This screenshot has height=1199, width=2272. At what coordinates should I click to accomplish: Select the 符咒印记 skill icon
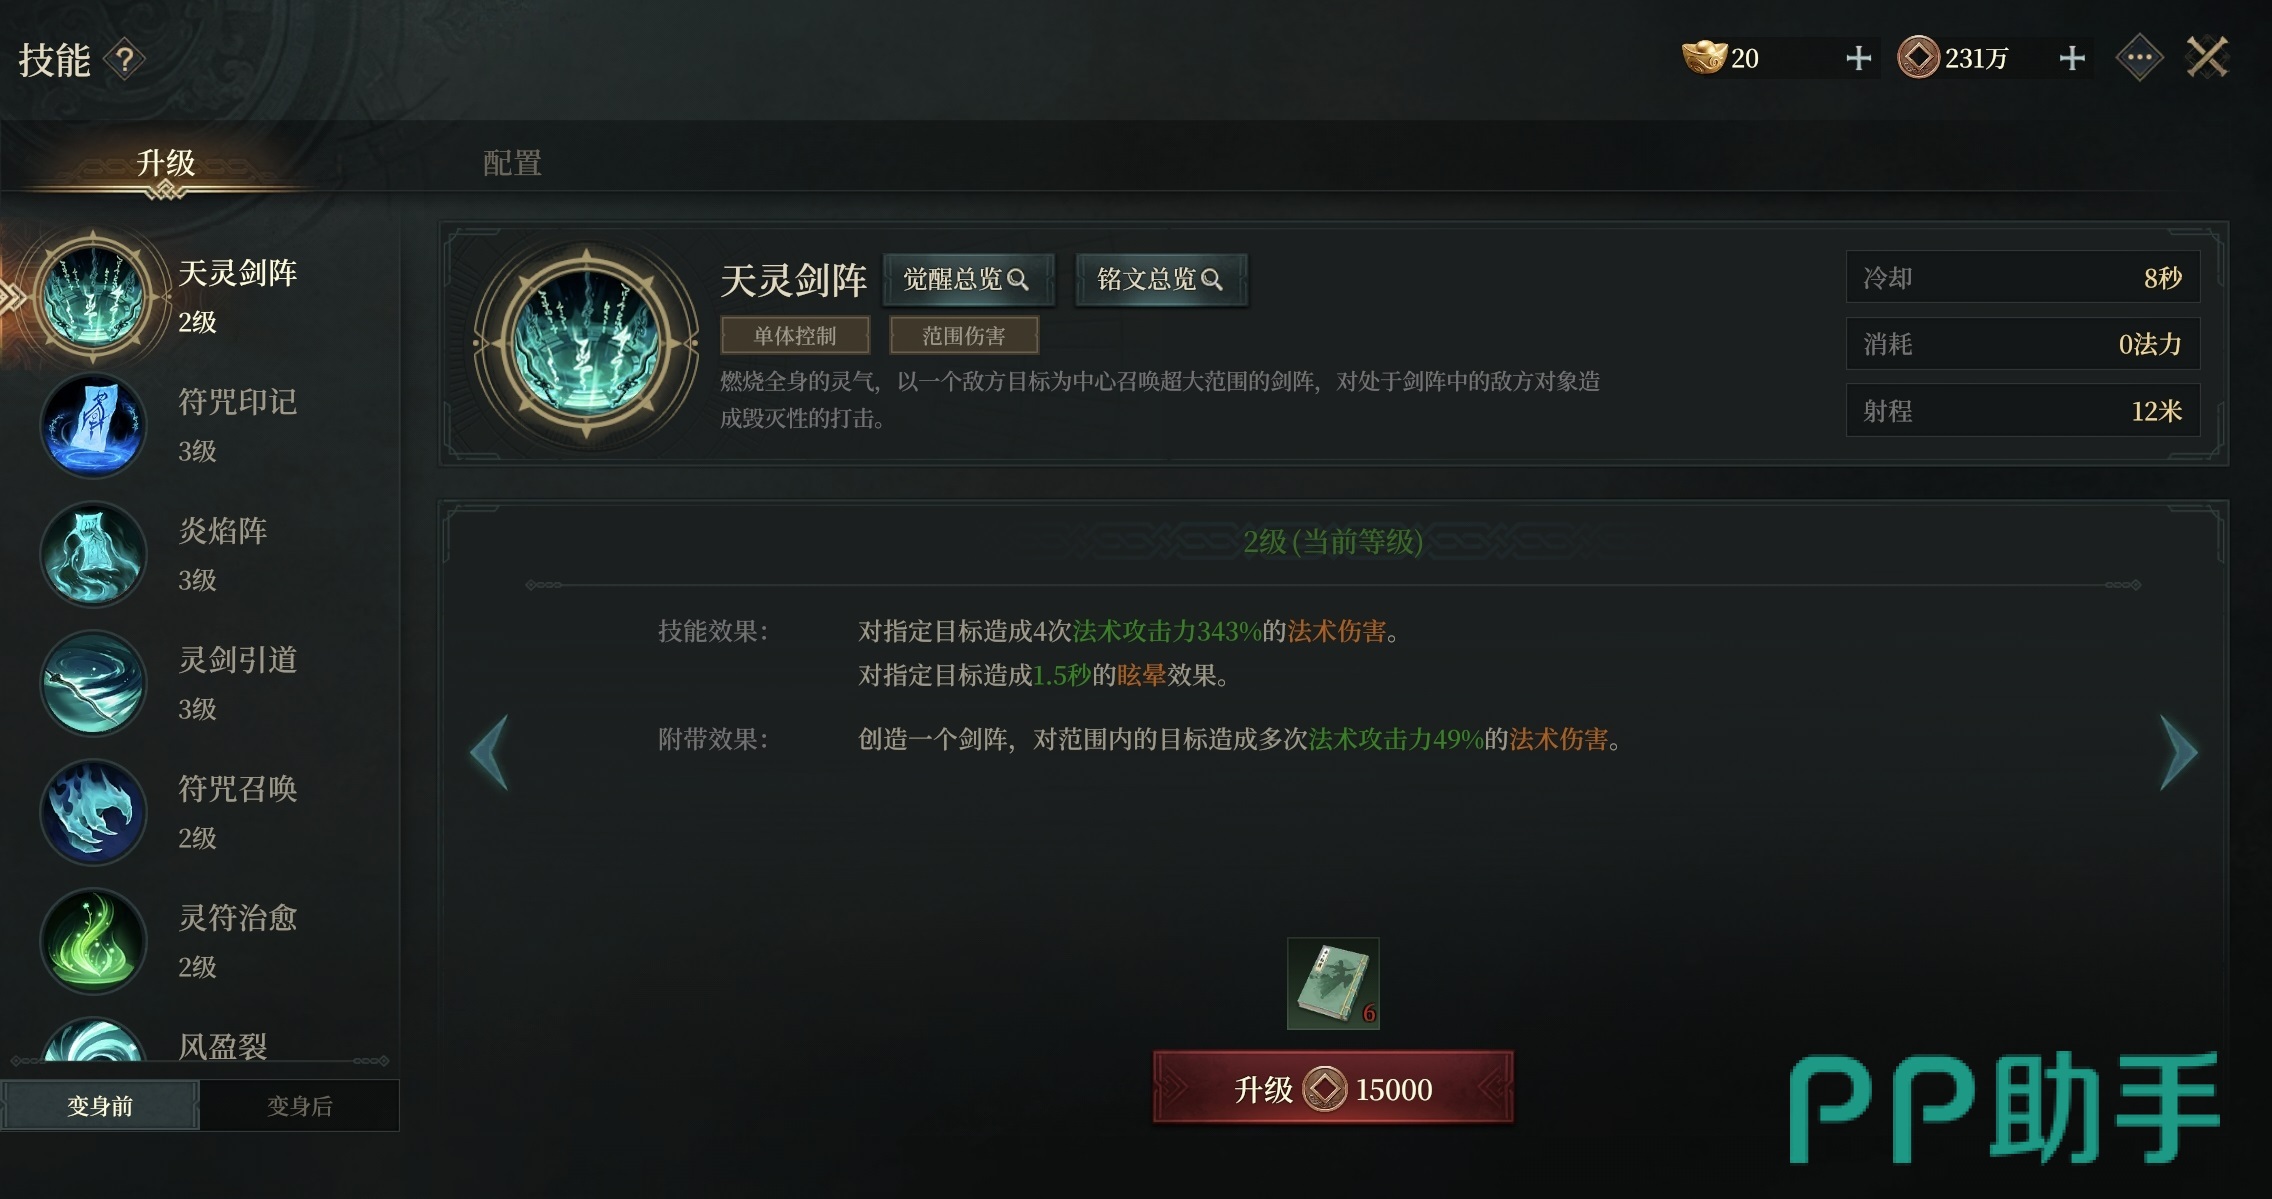pos(93,426)
